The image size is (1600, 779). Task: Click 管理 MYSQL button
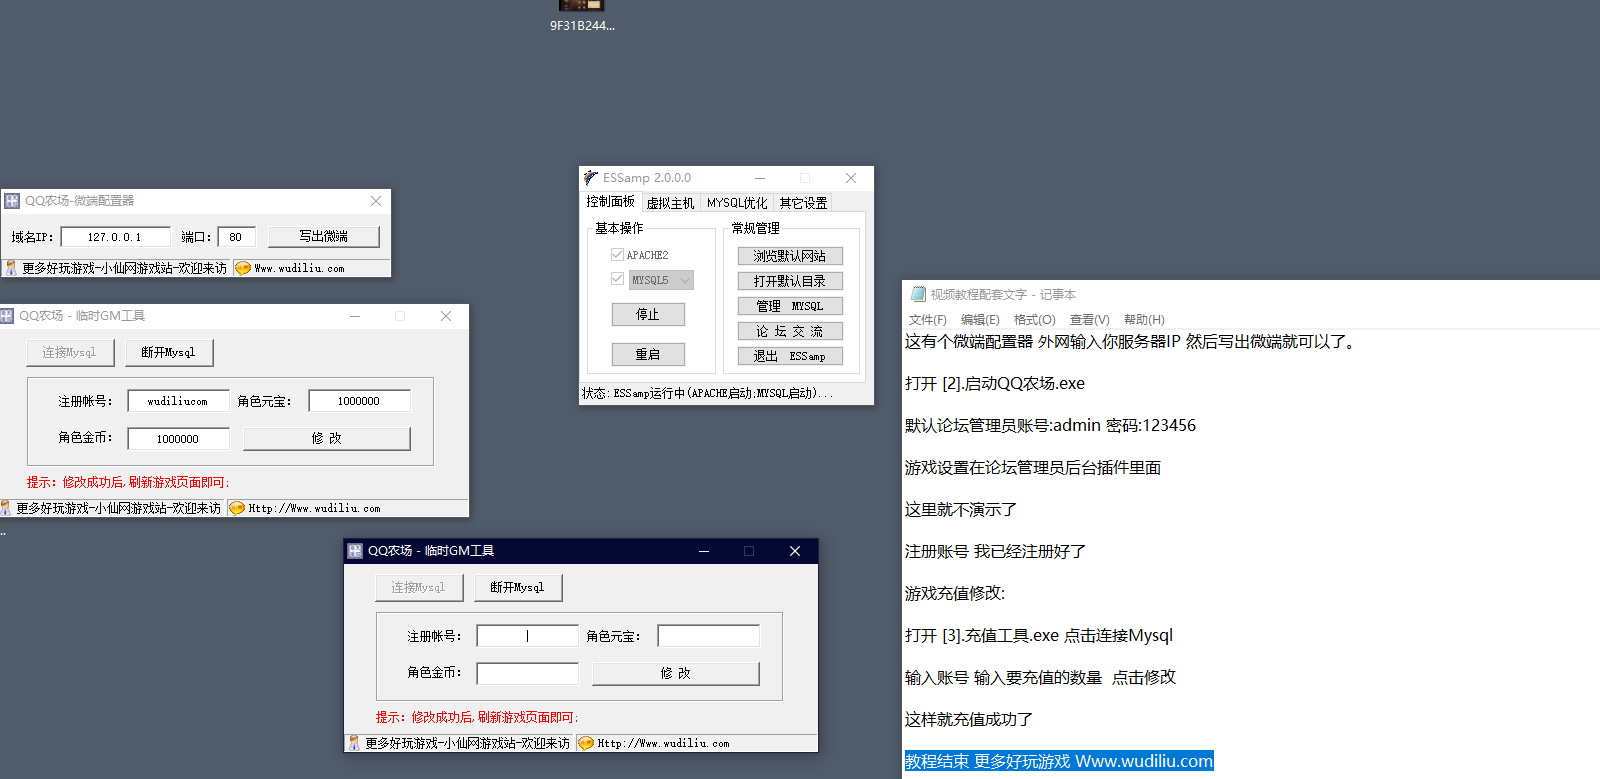click(x=790, y=306)
